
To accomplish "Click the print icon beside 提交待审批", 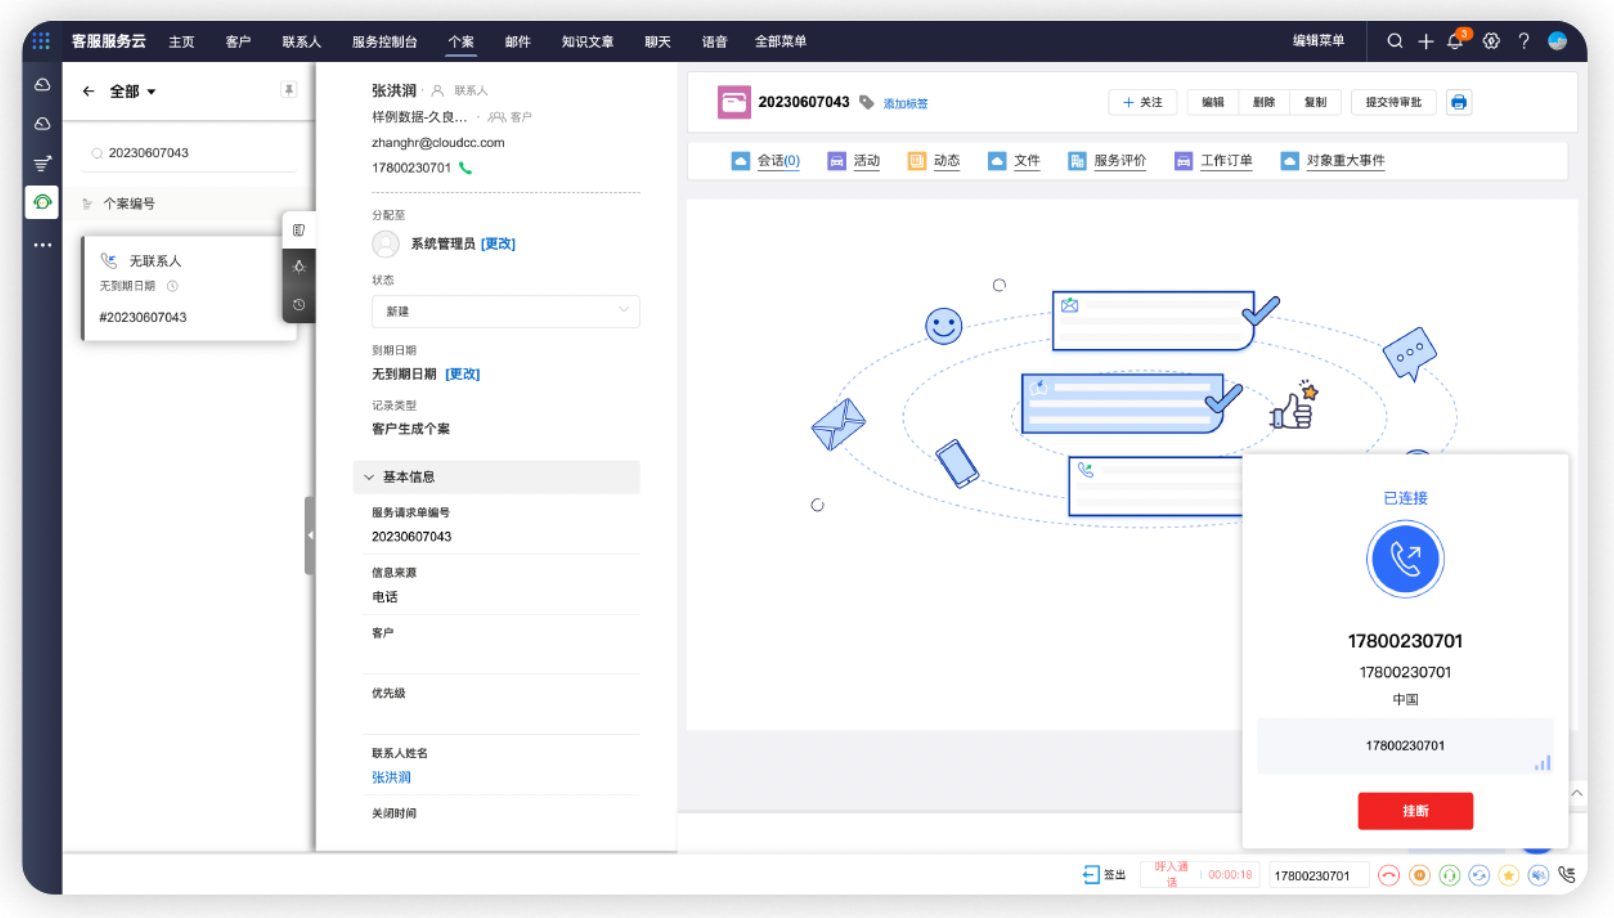I will pyautogui.click(x=1458, y=102).
